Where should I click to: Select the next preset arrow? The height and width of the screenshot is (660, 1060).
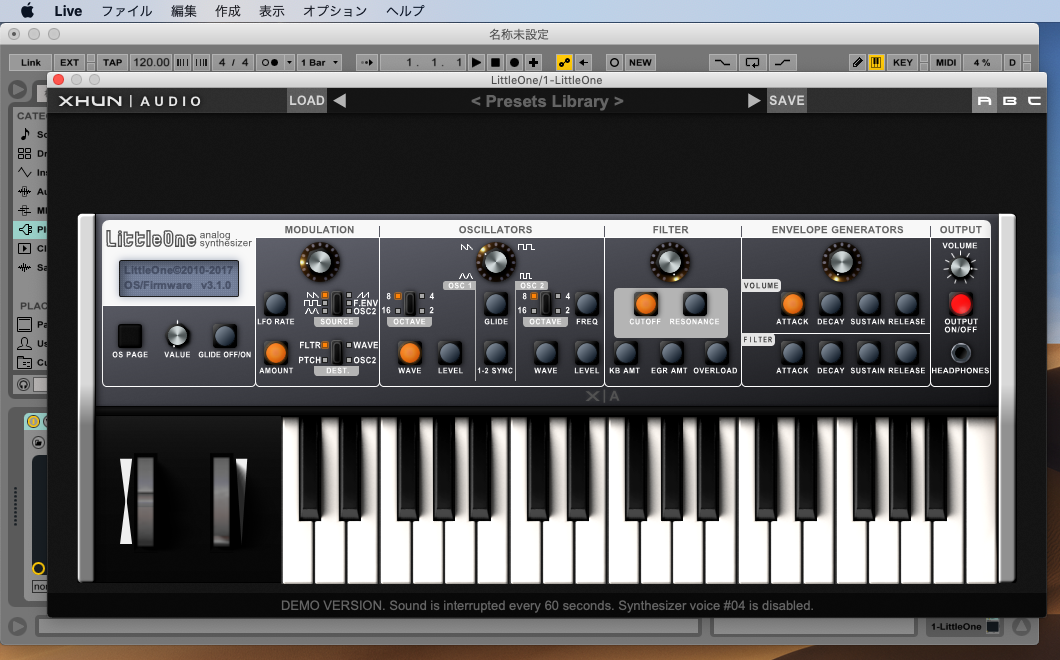click(x=754, y=101)
